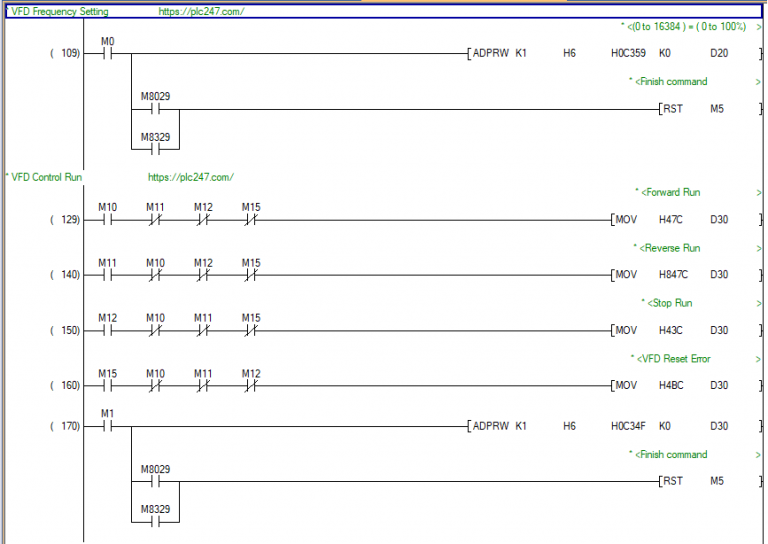Click the H847C operand in rung 140
The height and width of the screenshot is (544, 768).
tap(673, 275)
